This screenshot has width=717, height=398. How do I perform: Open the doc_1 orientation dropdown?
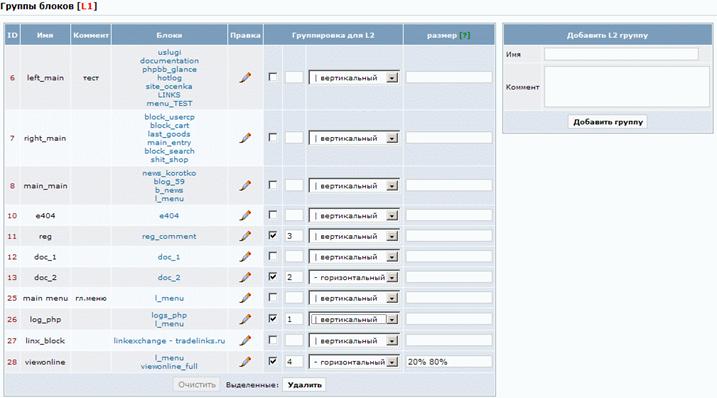pyautogui.click(x=354, y=257)
